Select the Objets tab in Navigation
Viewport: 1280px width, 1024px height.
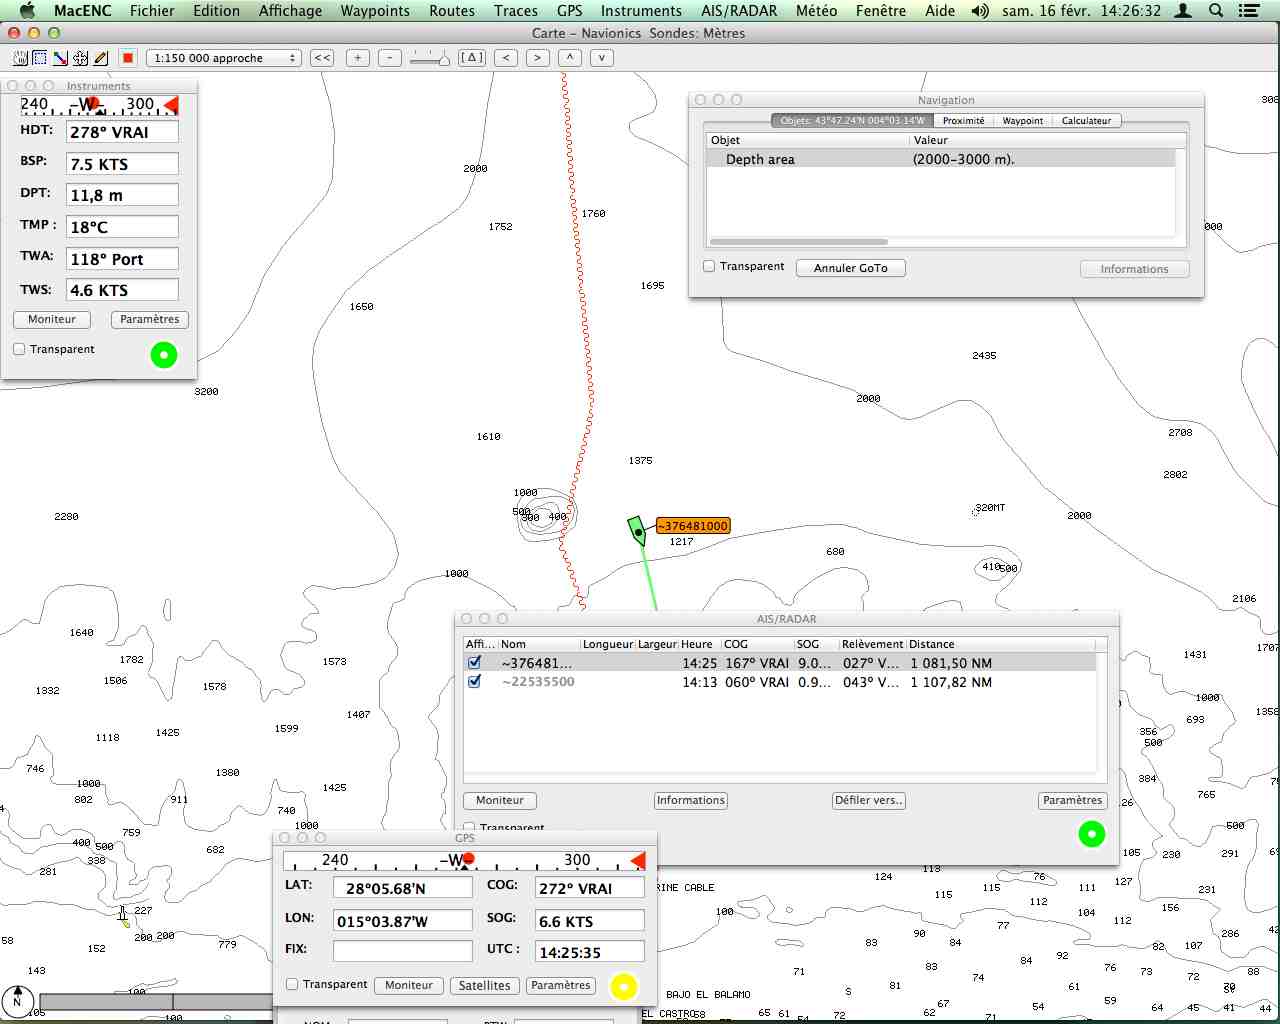click(852, 121)
